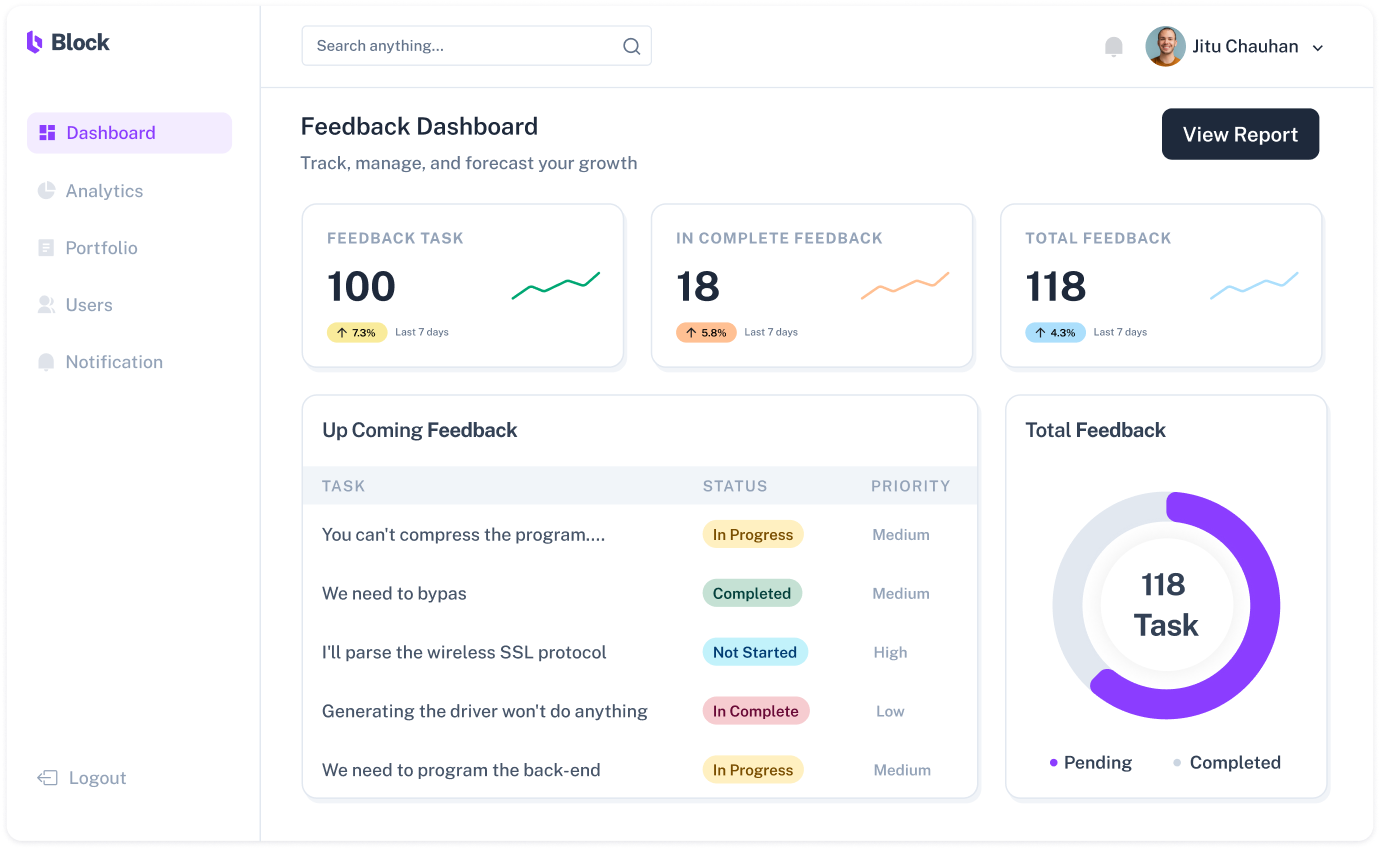Open the Analytics menu item

[x=104, y=191]
